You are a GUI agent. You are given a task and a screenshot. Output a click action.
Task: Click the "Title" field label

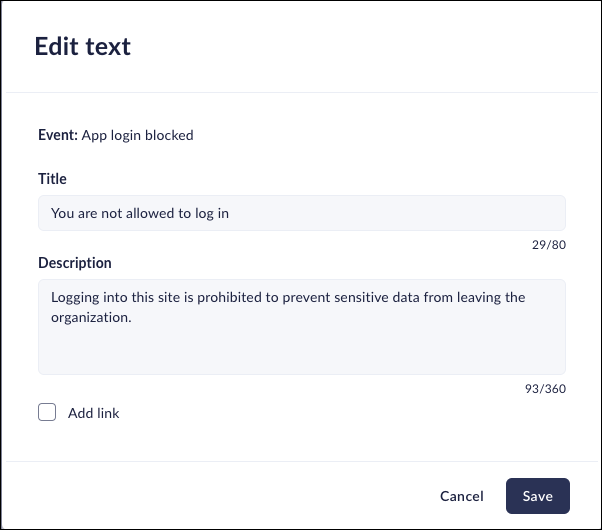52,179
